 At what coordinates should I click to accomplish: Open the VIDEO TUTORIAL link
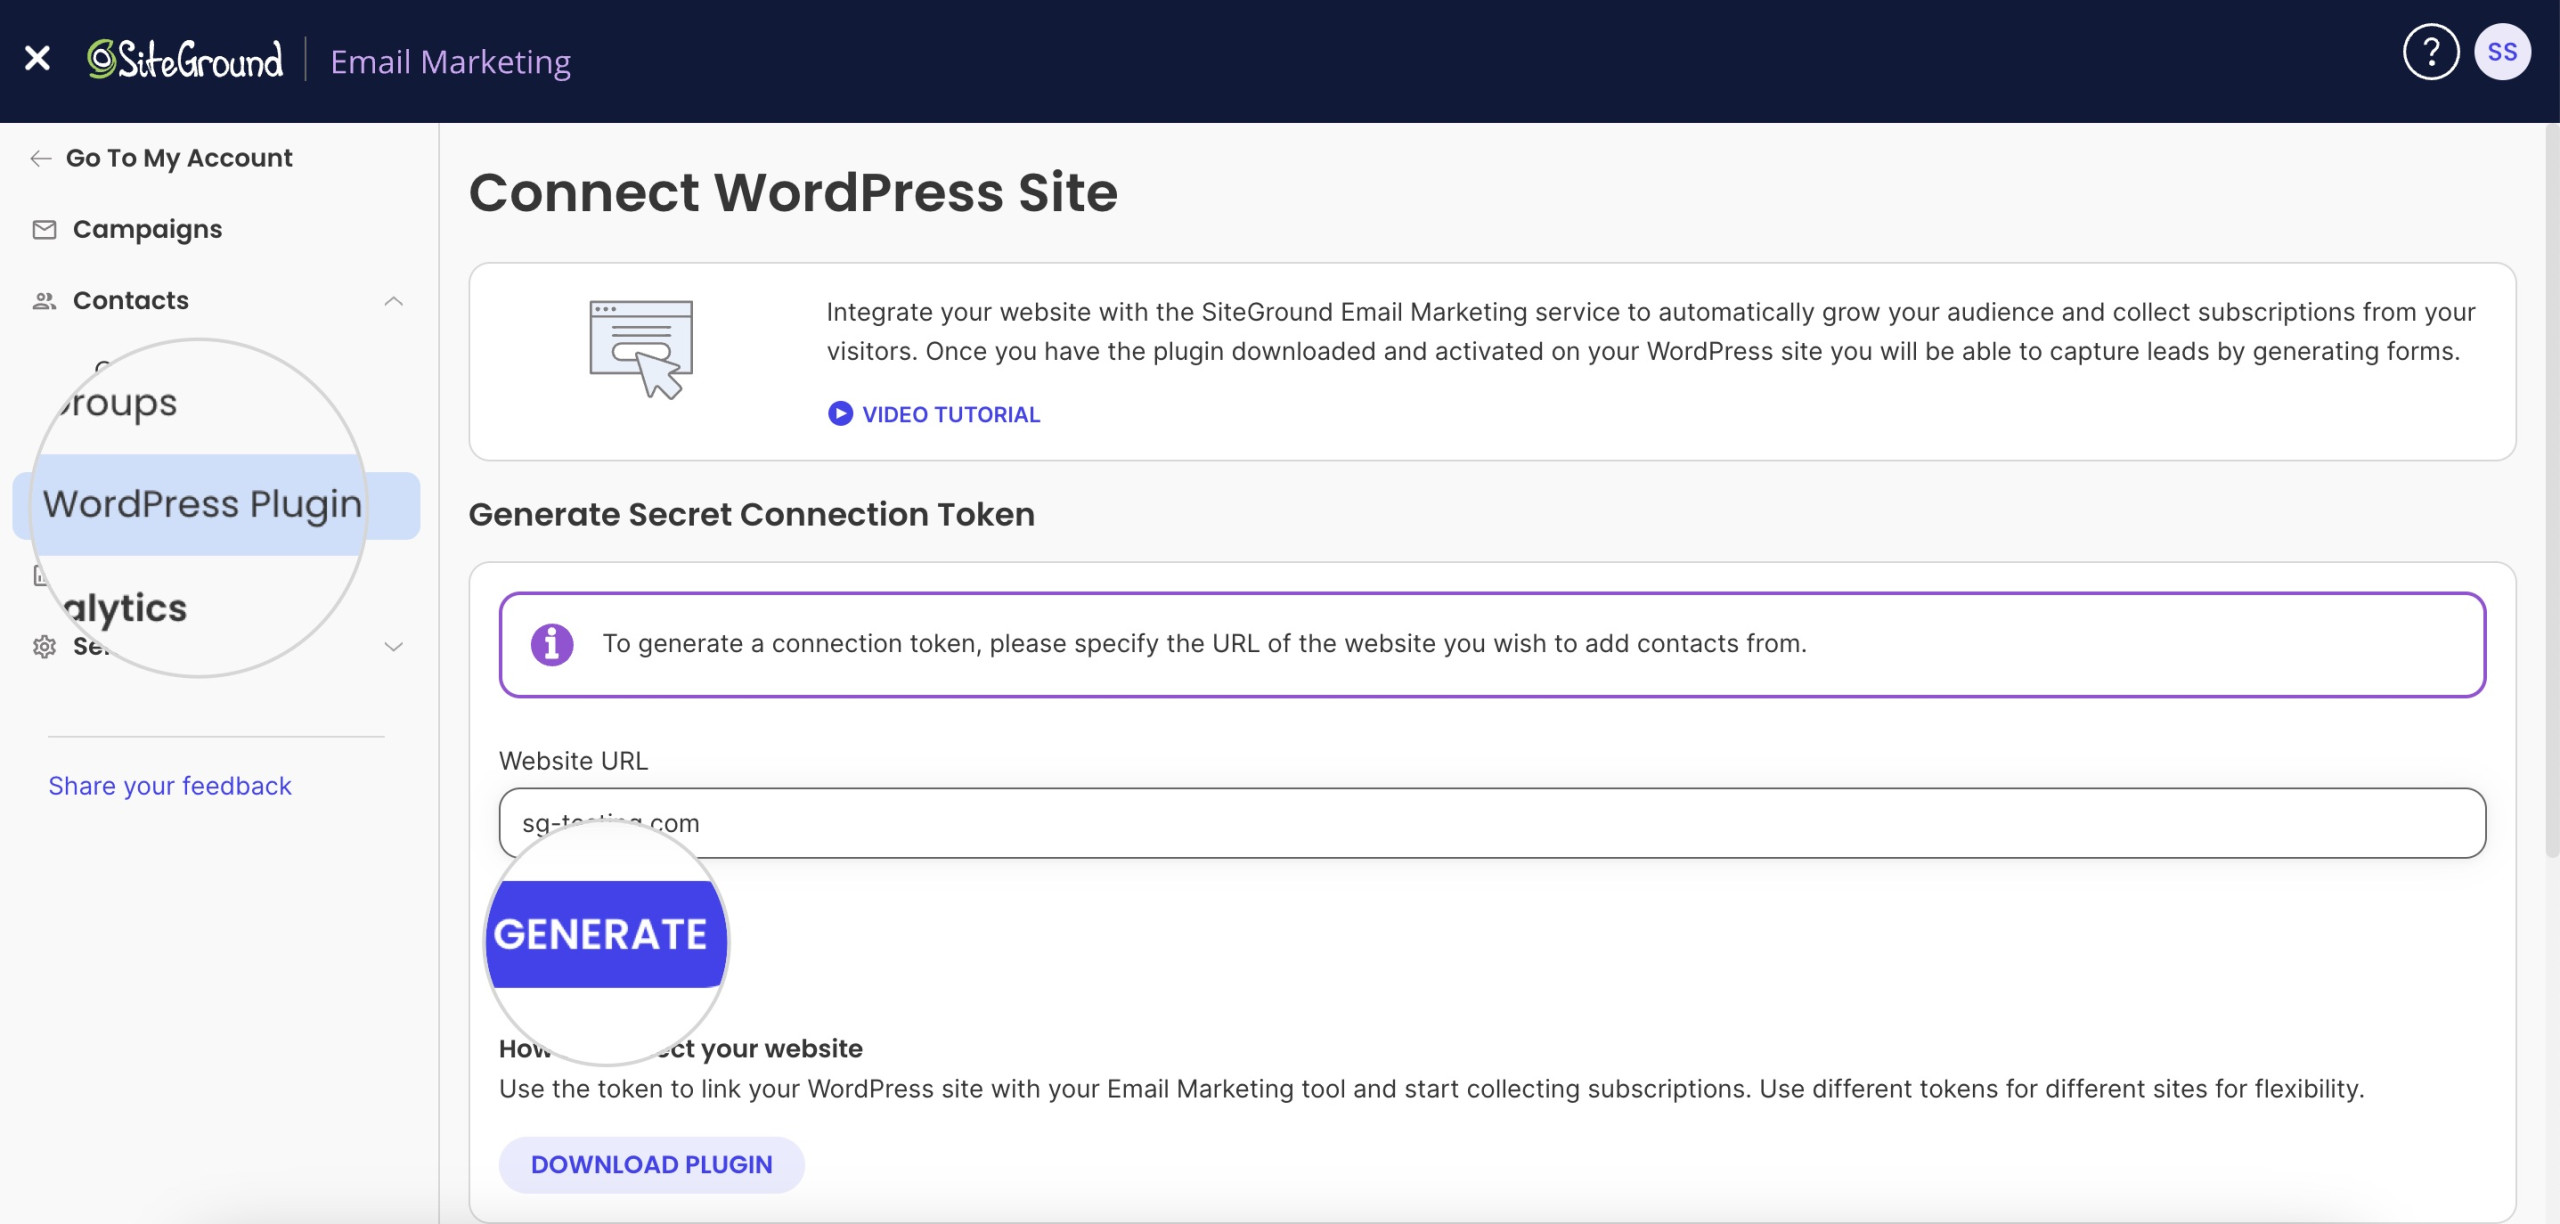[x=951, y=415]
